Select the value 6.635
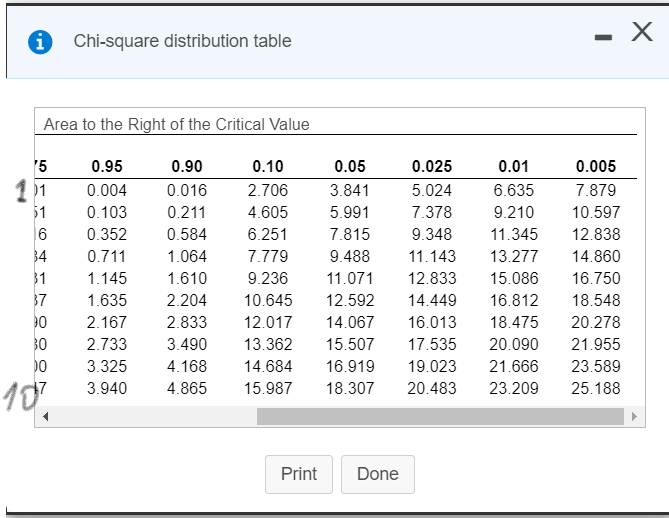This screenshot has width=669, height=518. coord(514,190)
